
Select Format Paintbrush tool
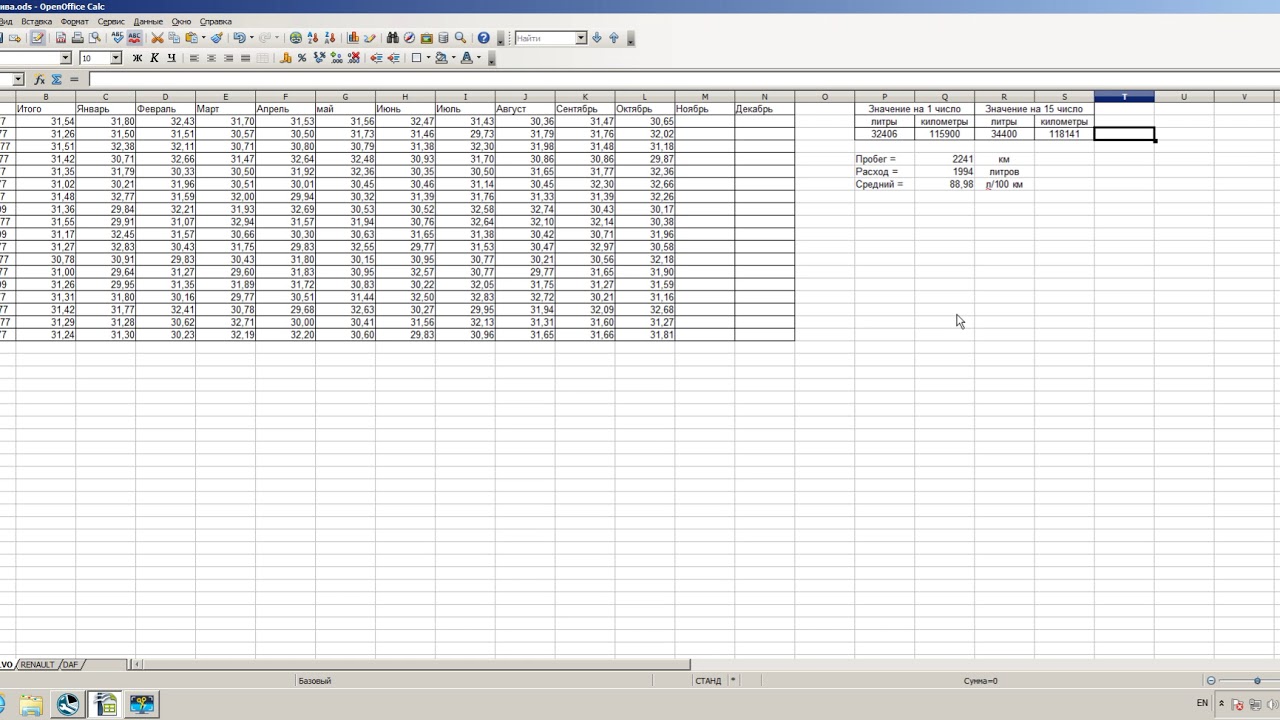(216, 38)
